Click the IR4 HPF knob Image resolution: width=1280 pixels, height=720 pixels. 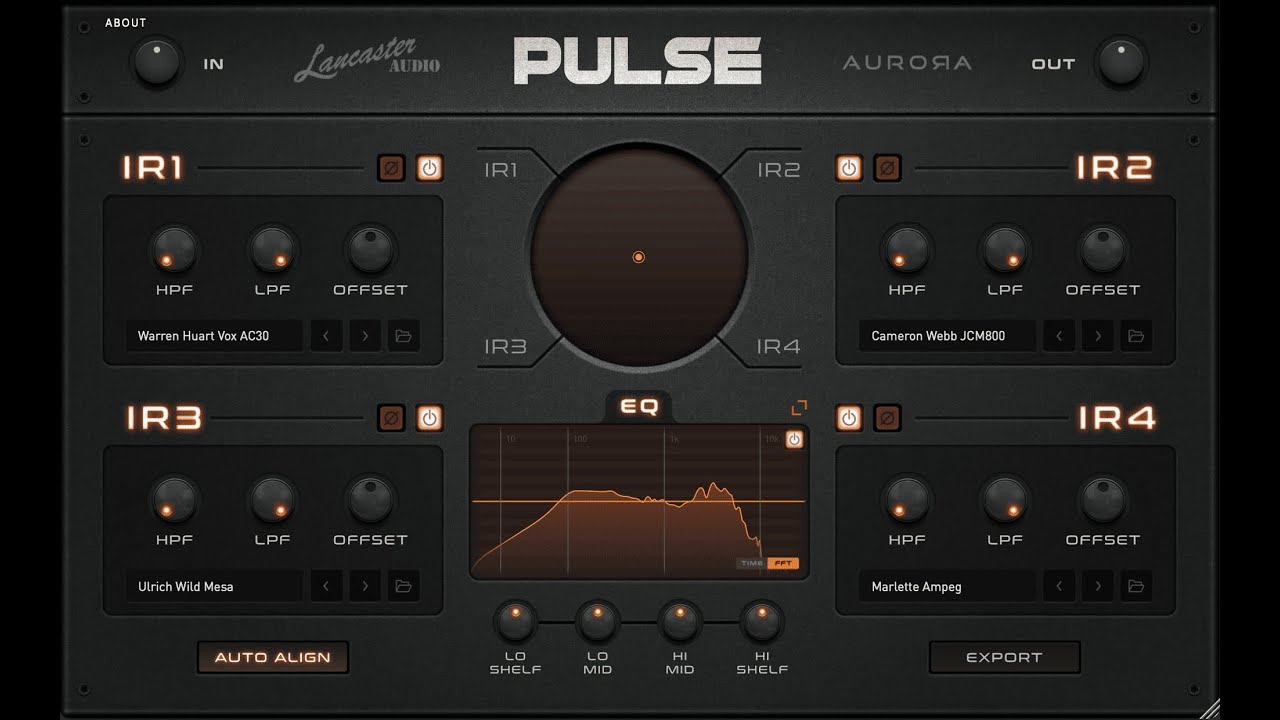(907, 499)
